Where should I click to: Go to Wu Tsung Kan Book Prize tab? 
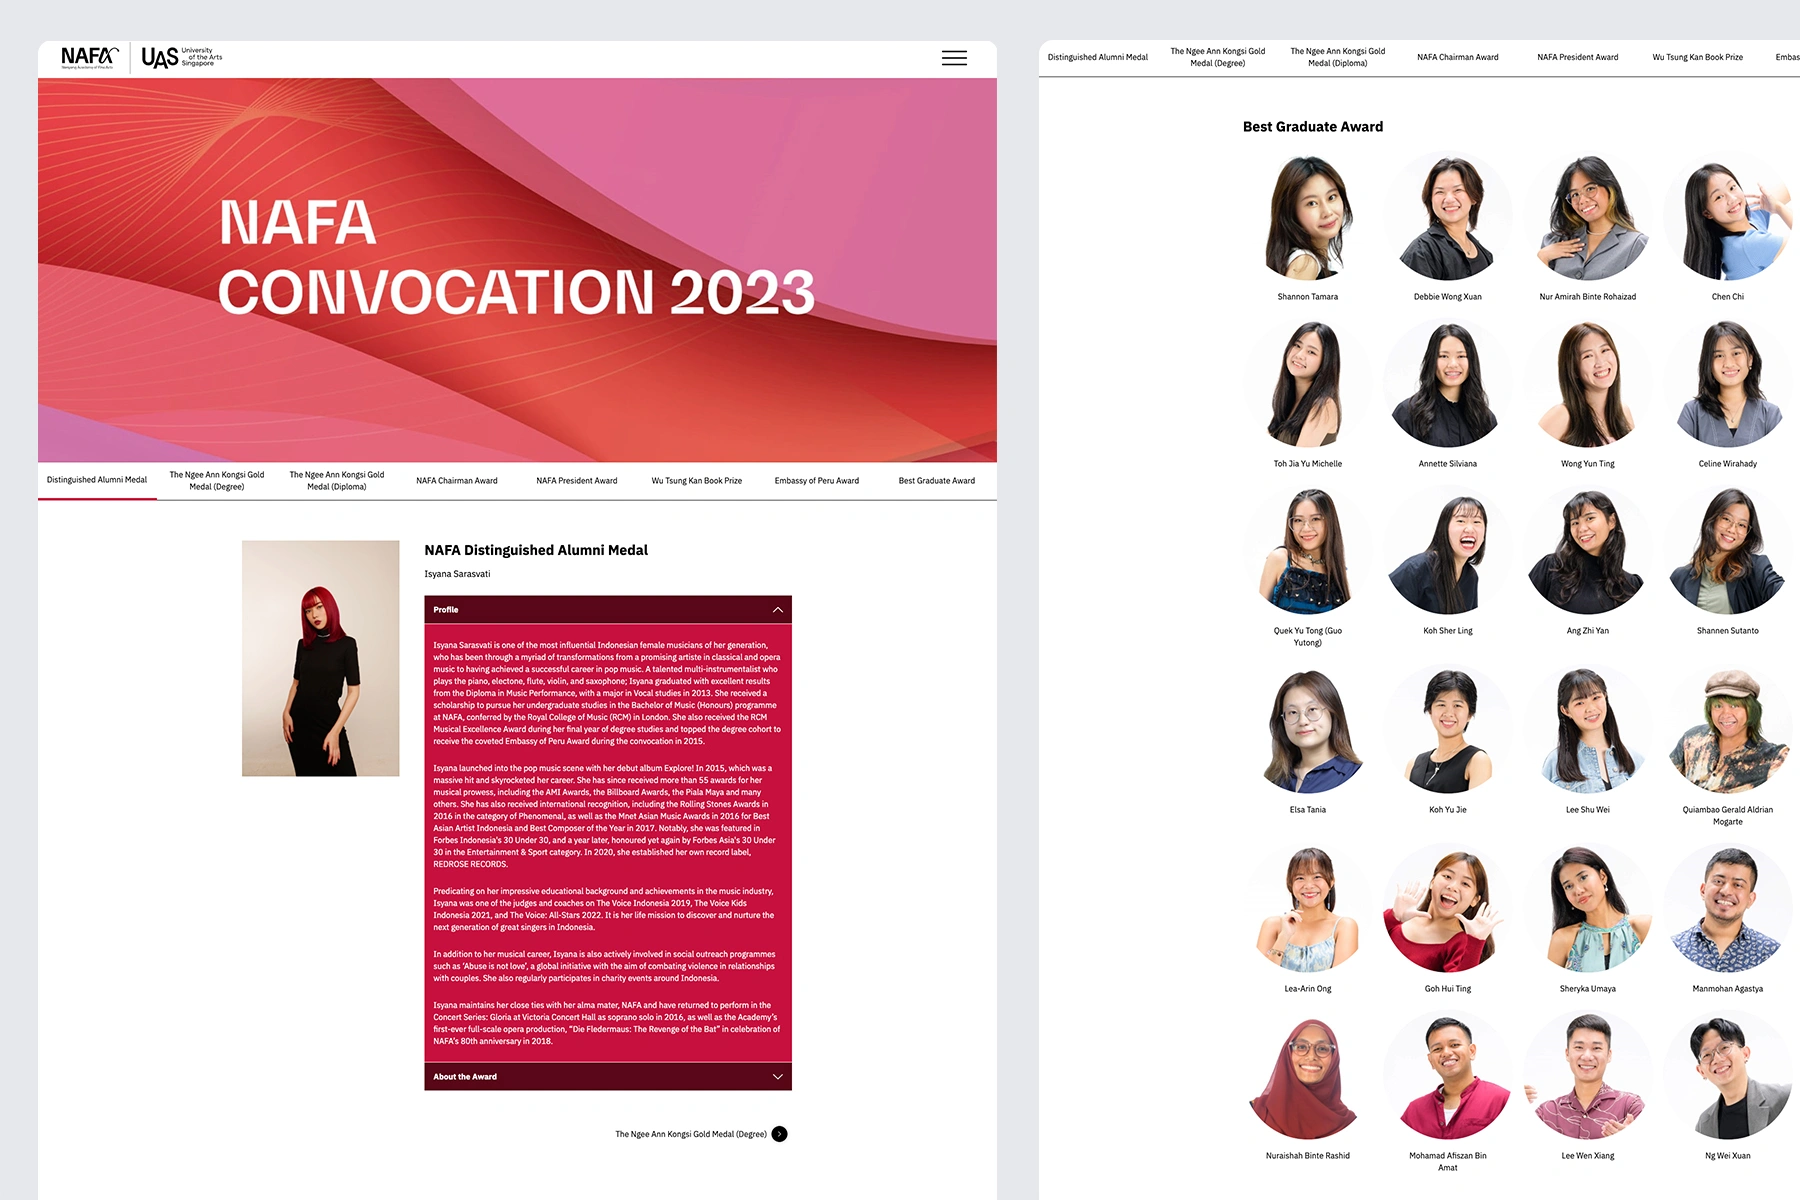(697, 481)
